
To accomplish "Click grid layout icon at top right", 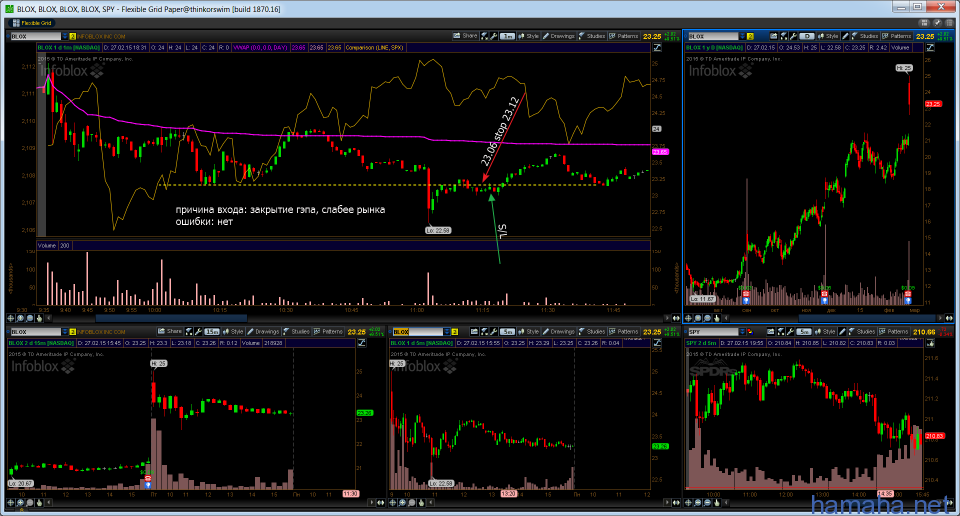I will pyautogui.click(x=924, y=23).
